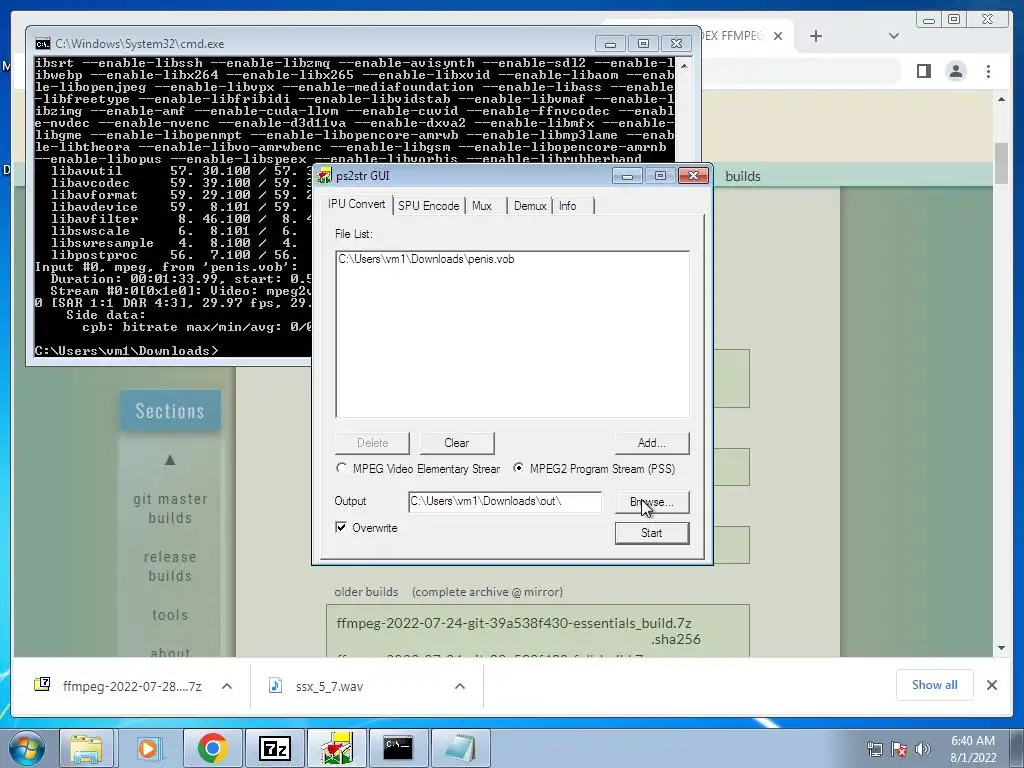Open 7-Zip from taskbar
Viewport: 1024px width, 768px height.
click(274, 748)
